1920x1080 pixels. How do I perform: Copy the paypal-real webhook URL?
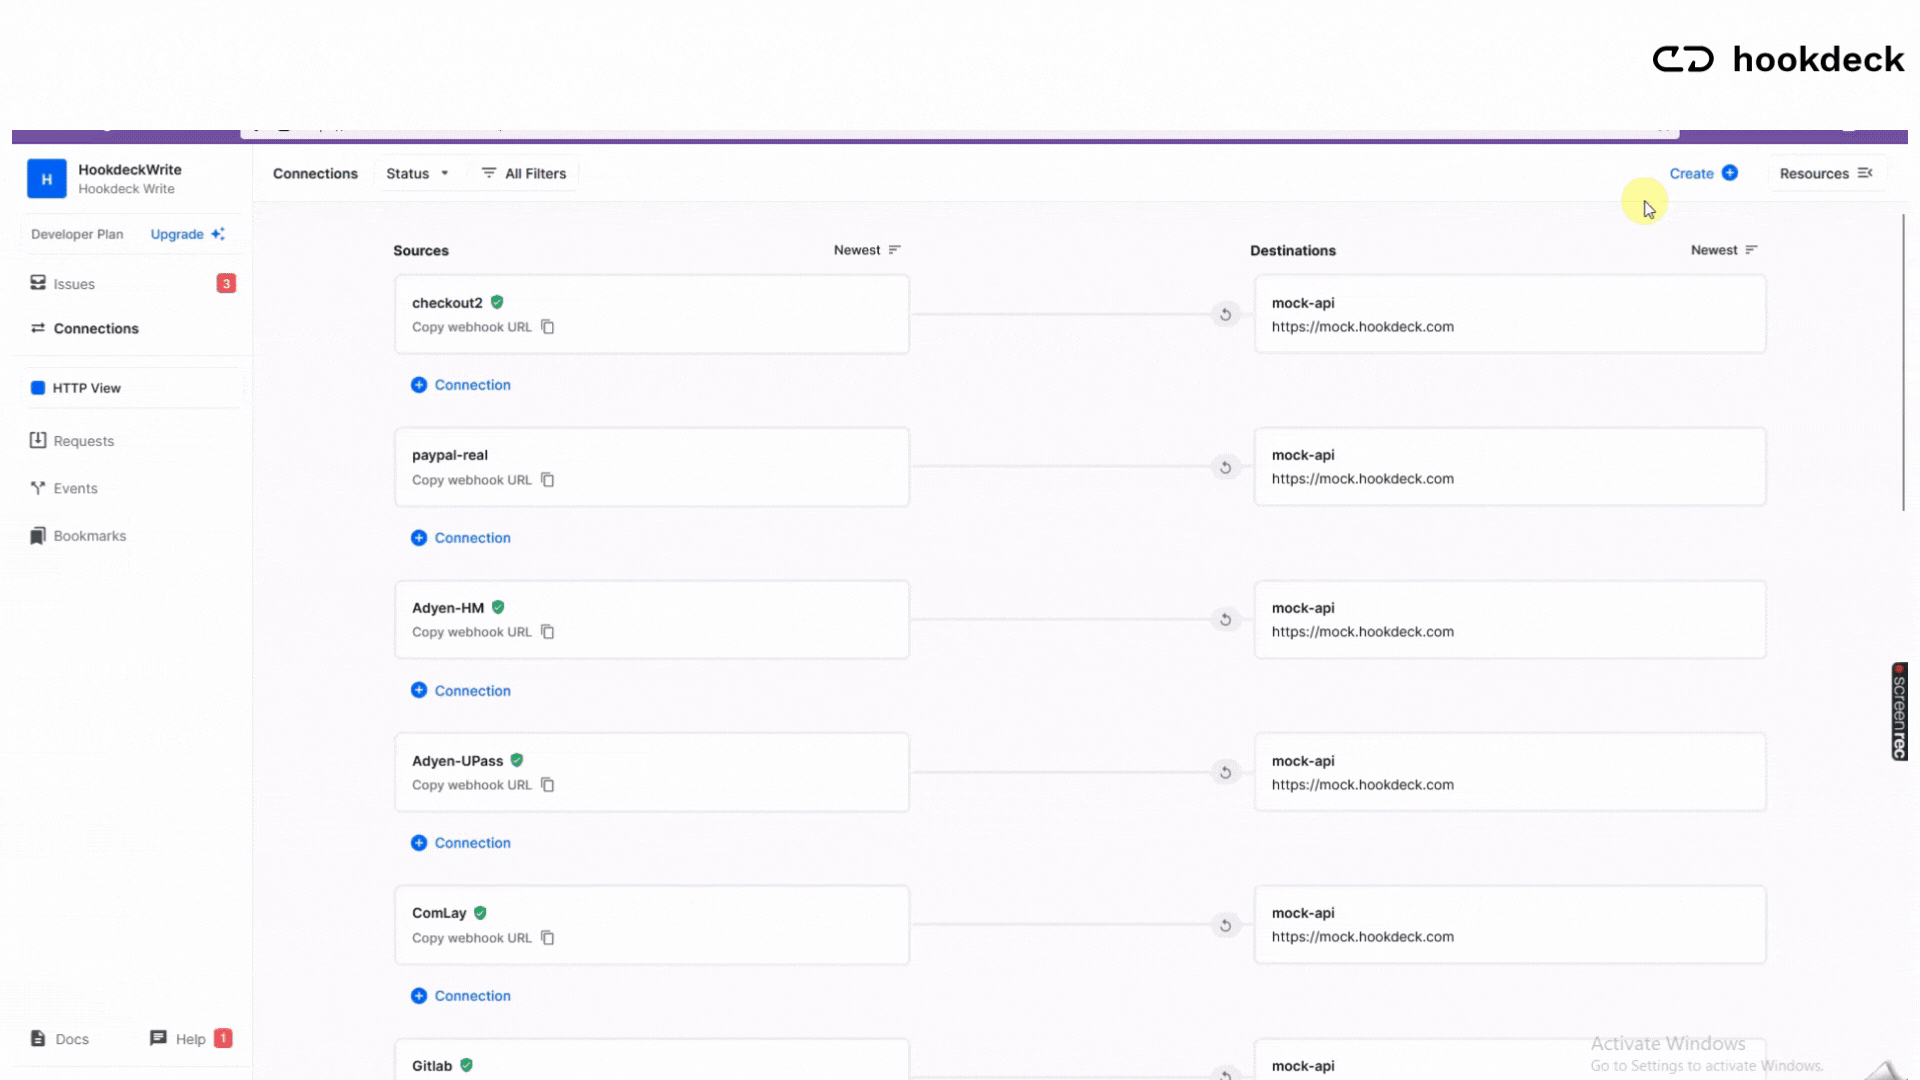(x=547, y=480)
